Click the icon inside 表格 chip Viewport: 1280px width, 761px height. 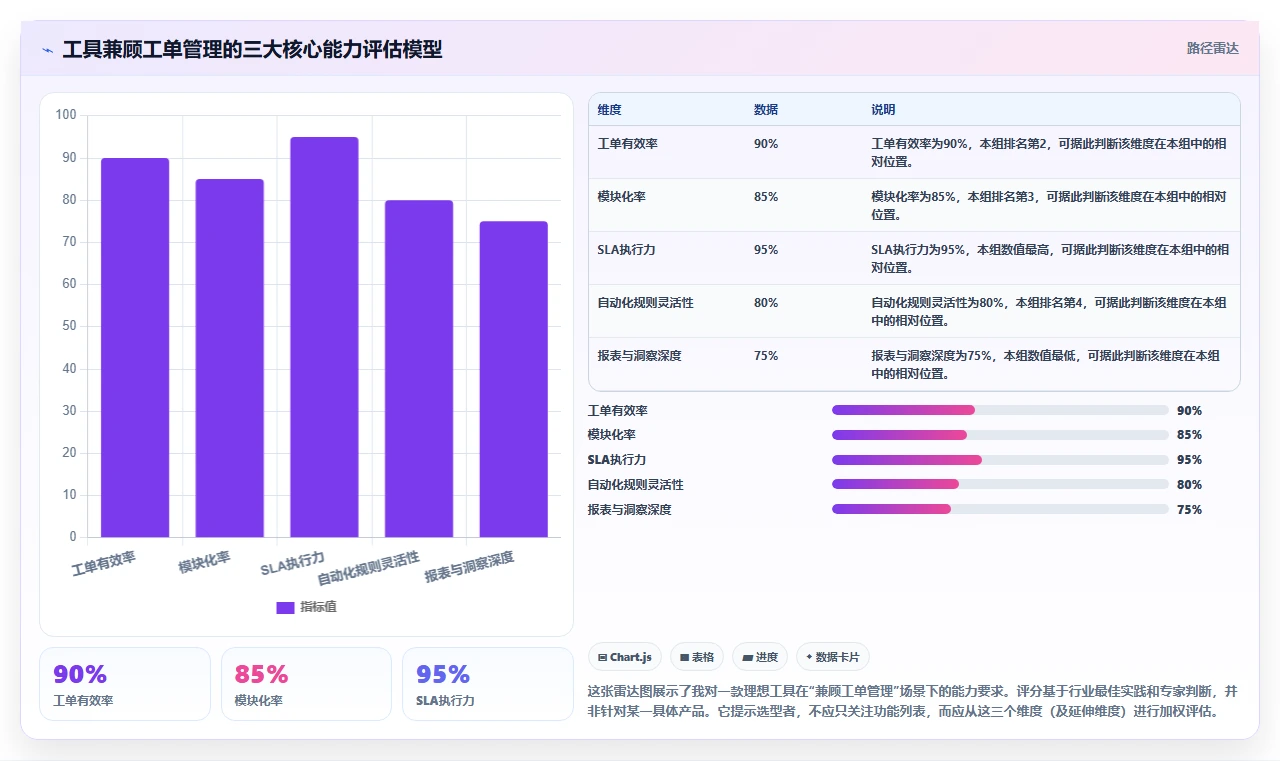(x=684, y=657)
